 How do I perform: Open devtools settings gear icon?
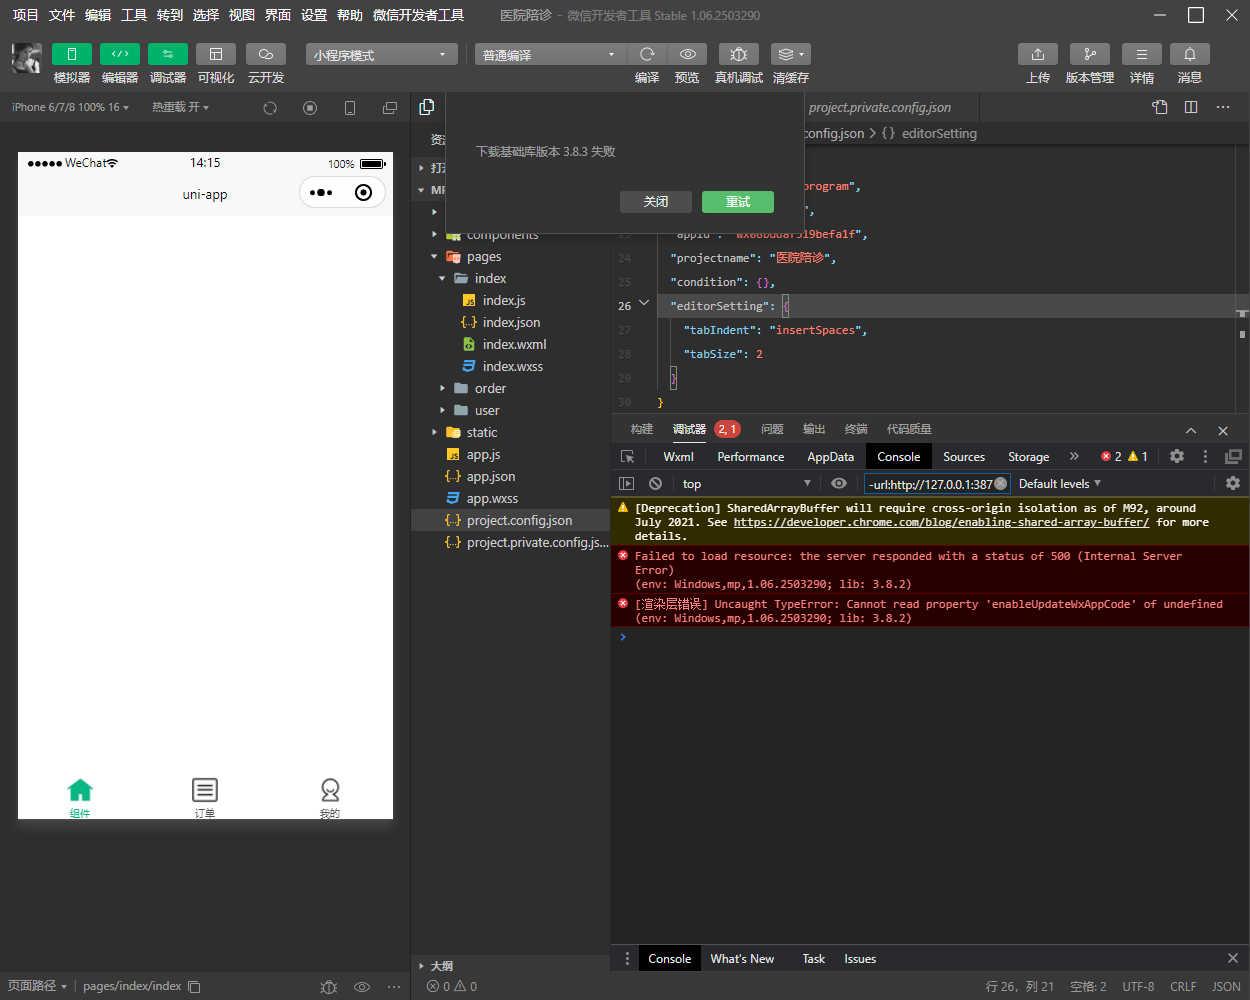click(x=1177, y=456)
